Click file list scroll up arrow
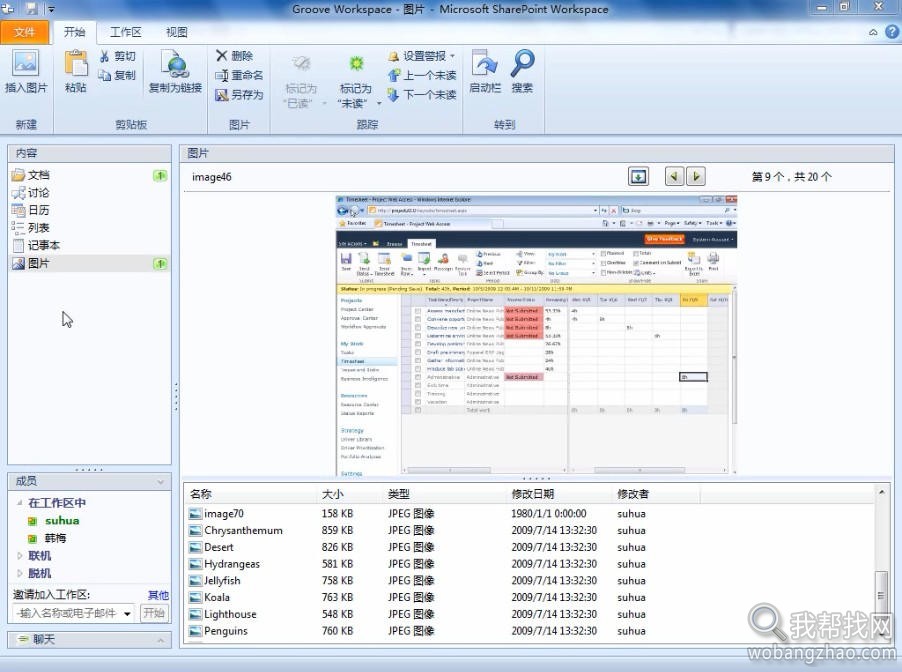 click(x=881, y=492)
